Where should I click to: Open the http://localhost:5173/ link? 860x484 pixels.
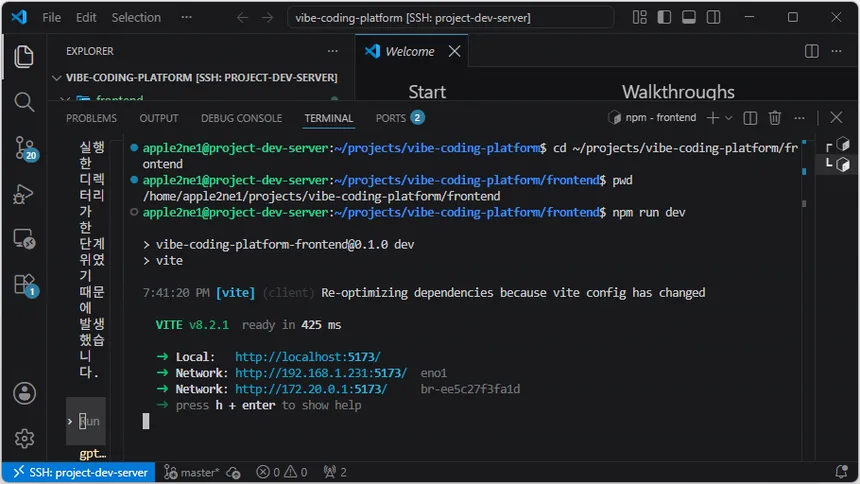tap(308, 357)
